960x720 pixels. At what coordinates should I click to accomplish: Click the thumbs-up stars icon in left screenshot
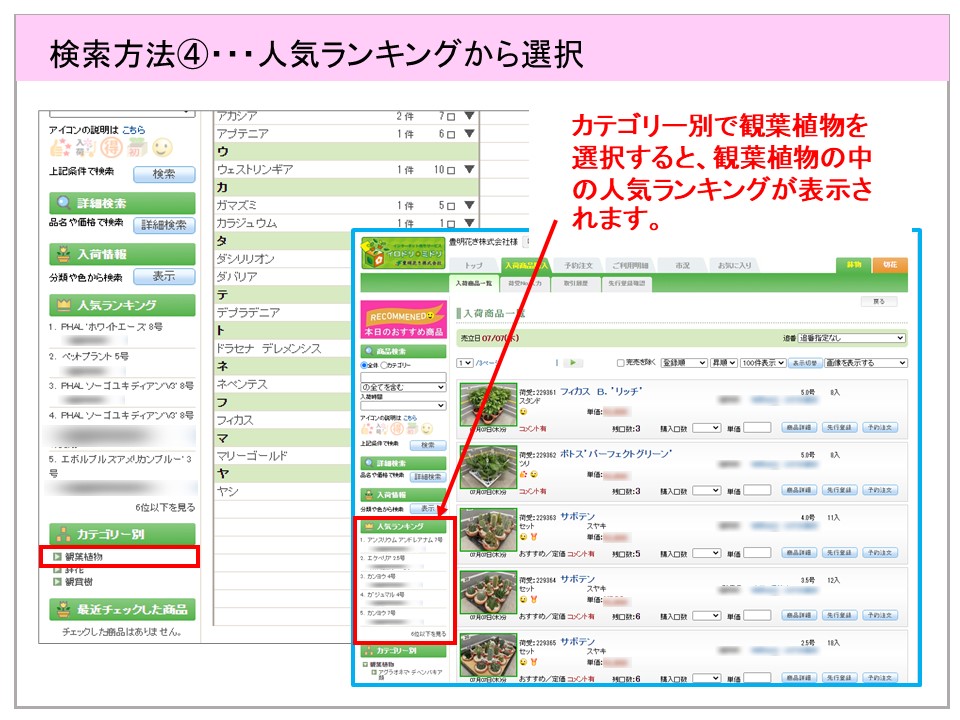coord(60,148)
